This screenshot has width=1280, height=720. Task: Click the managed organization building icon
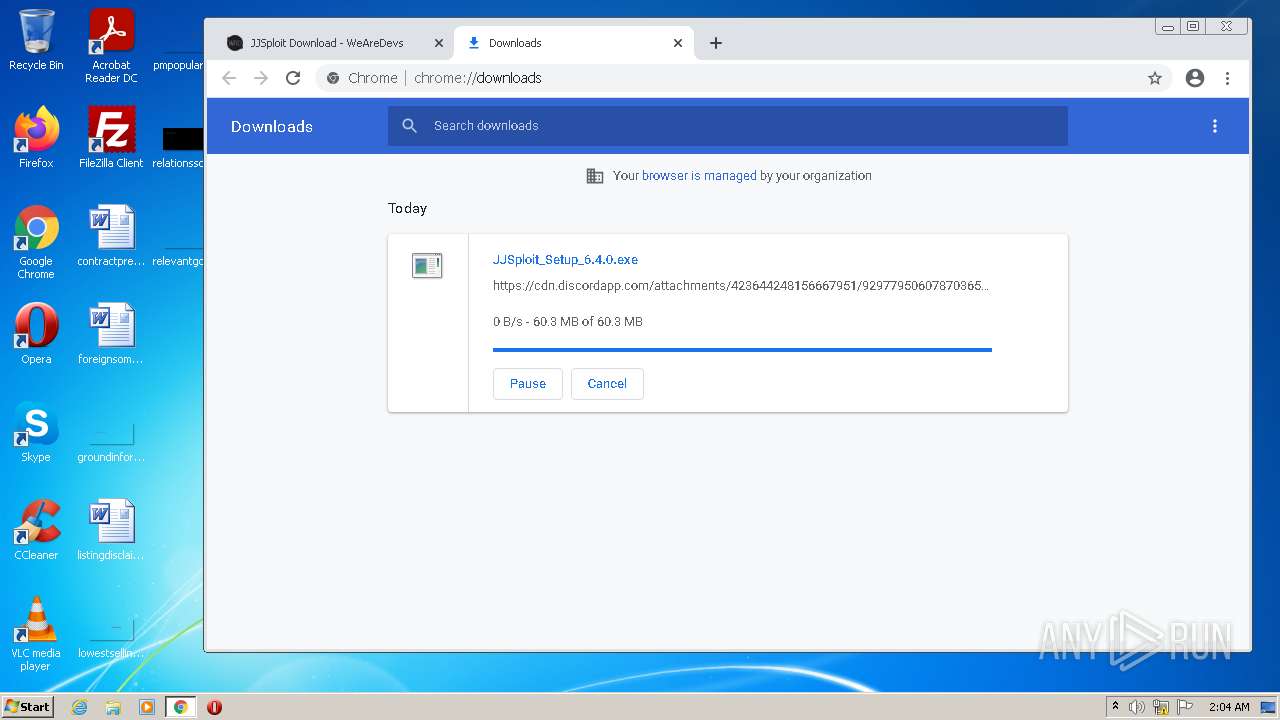[594, 176]
